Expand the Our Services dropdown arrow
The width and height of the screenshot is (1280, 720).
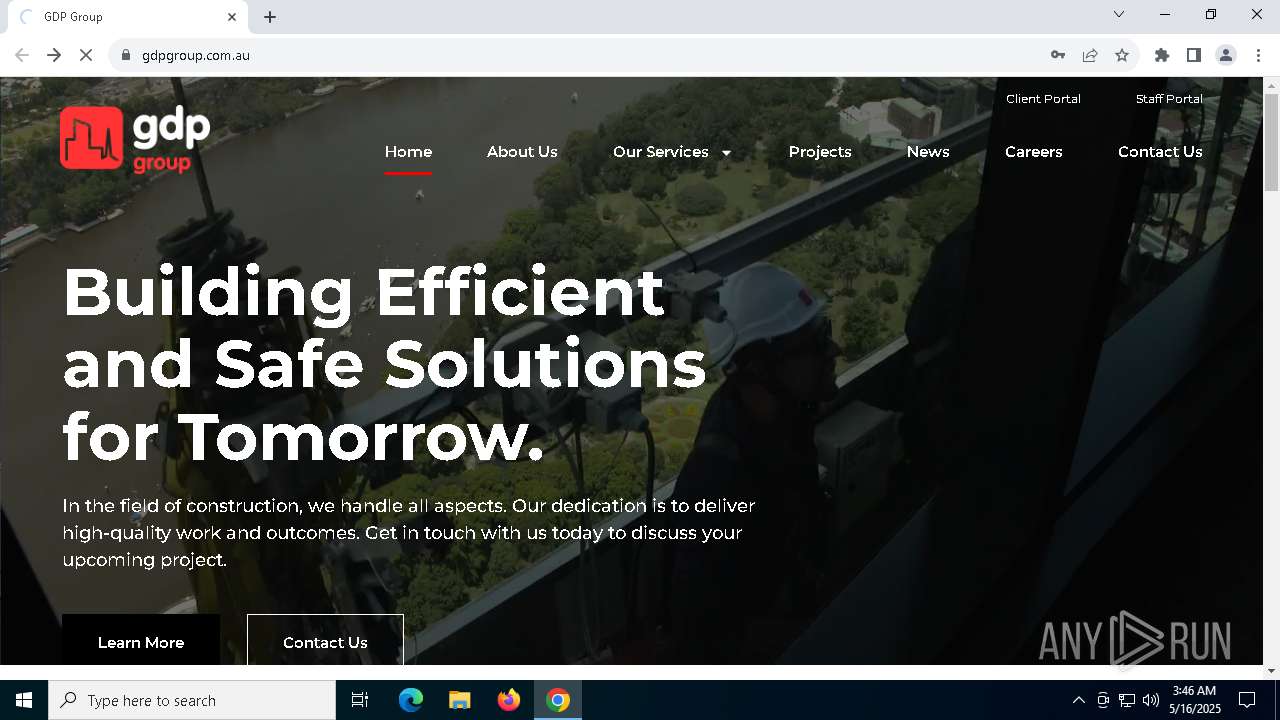726,153
